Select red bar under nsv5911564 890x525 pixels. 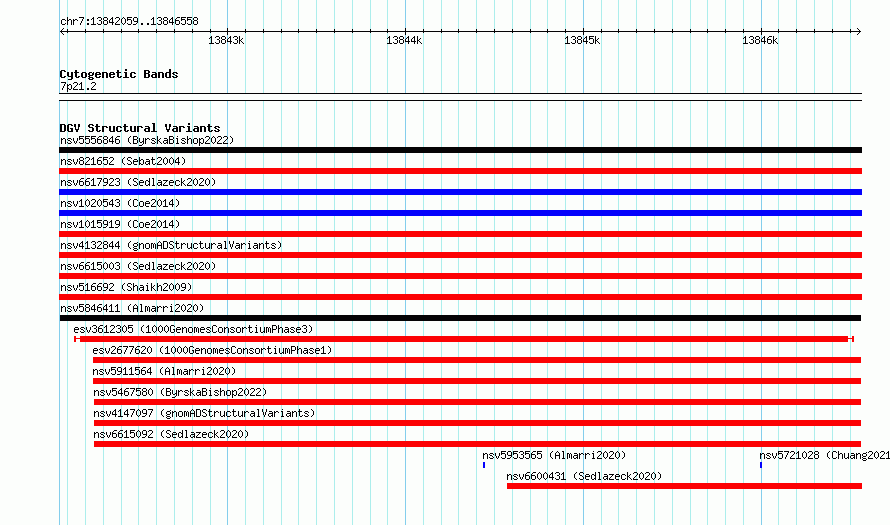(x=477, y=381)
